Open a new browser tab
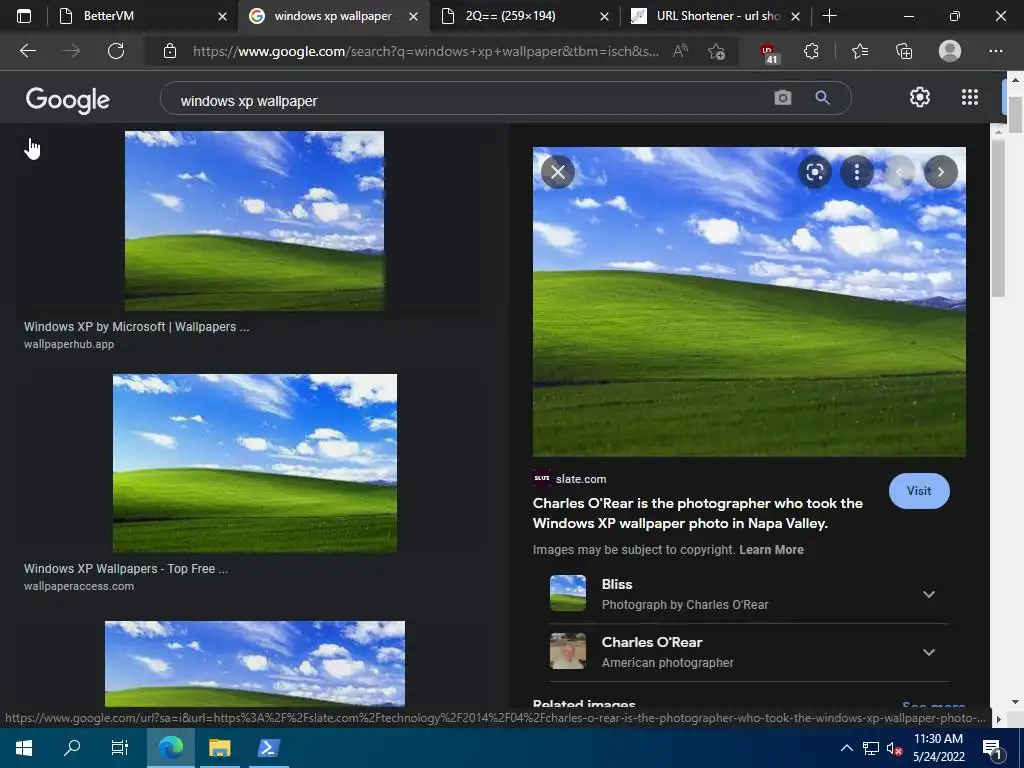1024x768 pixels. click(829, 16)
